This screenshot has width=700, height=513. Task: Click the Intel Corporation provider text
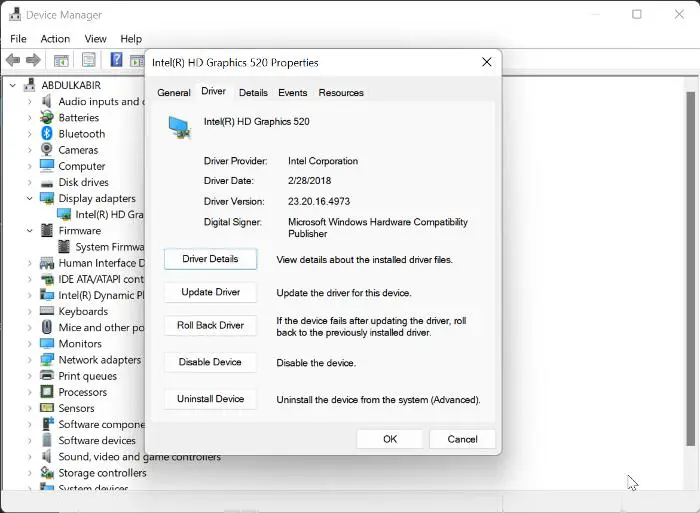[x=323, y=161]
